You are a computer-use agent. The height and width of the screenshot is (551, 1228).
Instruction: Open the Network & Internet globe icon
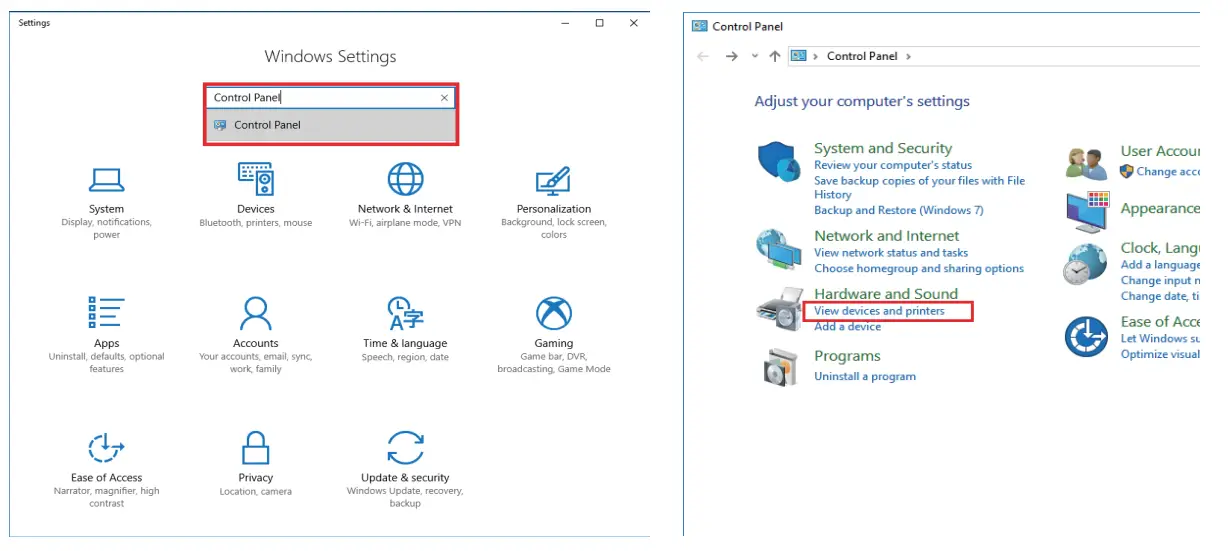pos(405,179)
